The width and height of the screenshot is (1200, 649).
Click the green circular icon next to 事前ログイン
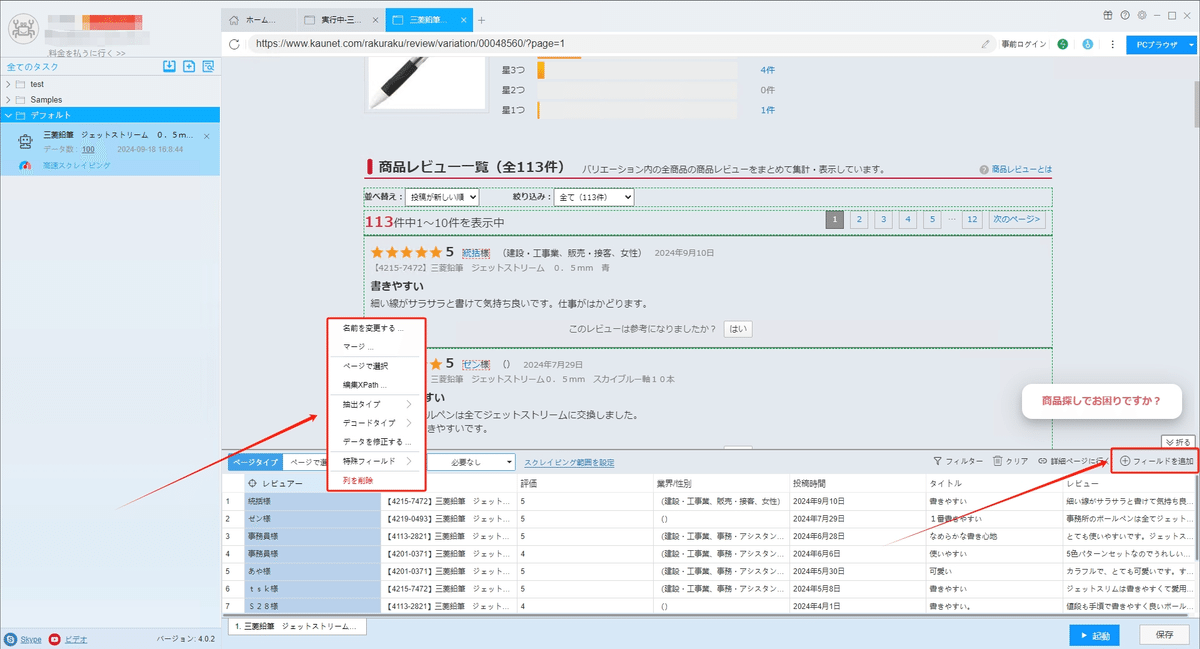tap(1062, 44)
